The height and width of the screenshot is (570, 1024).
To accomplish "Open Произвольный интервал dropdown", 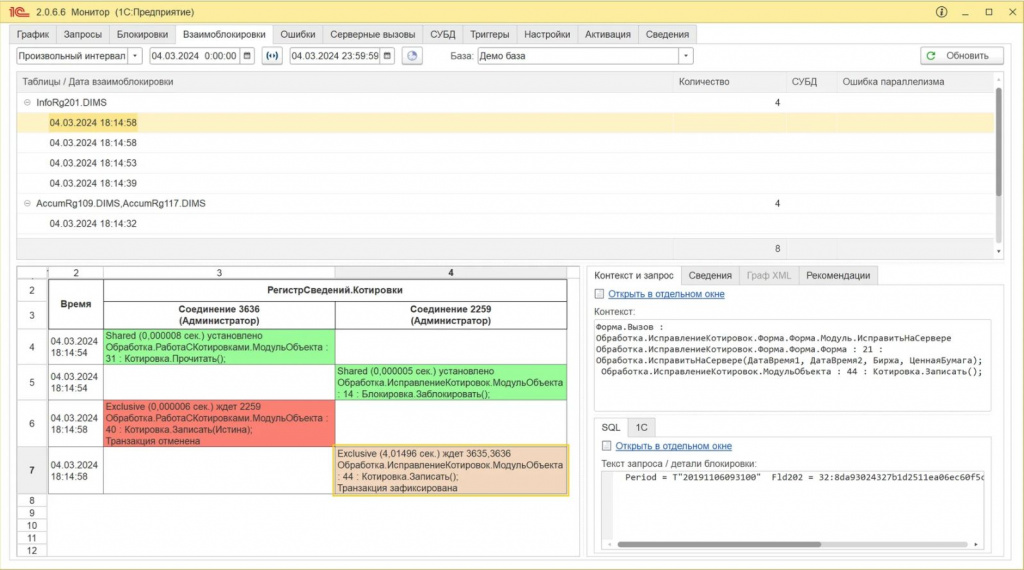I will 135,56.
